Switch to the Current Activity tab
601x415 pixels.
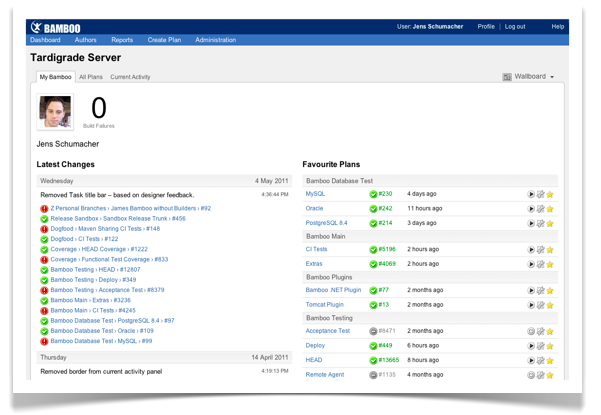[130, 77]
